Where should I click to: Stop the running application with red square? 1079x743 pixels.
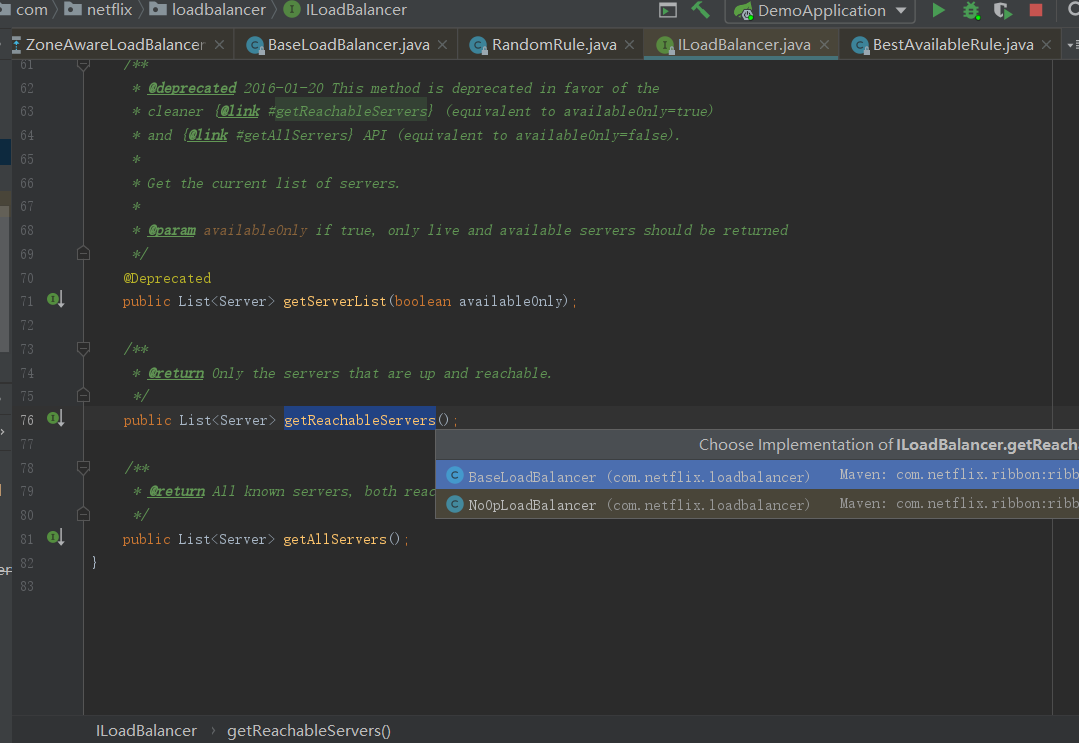(x=1036, y=10)
